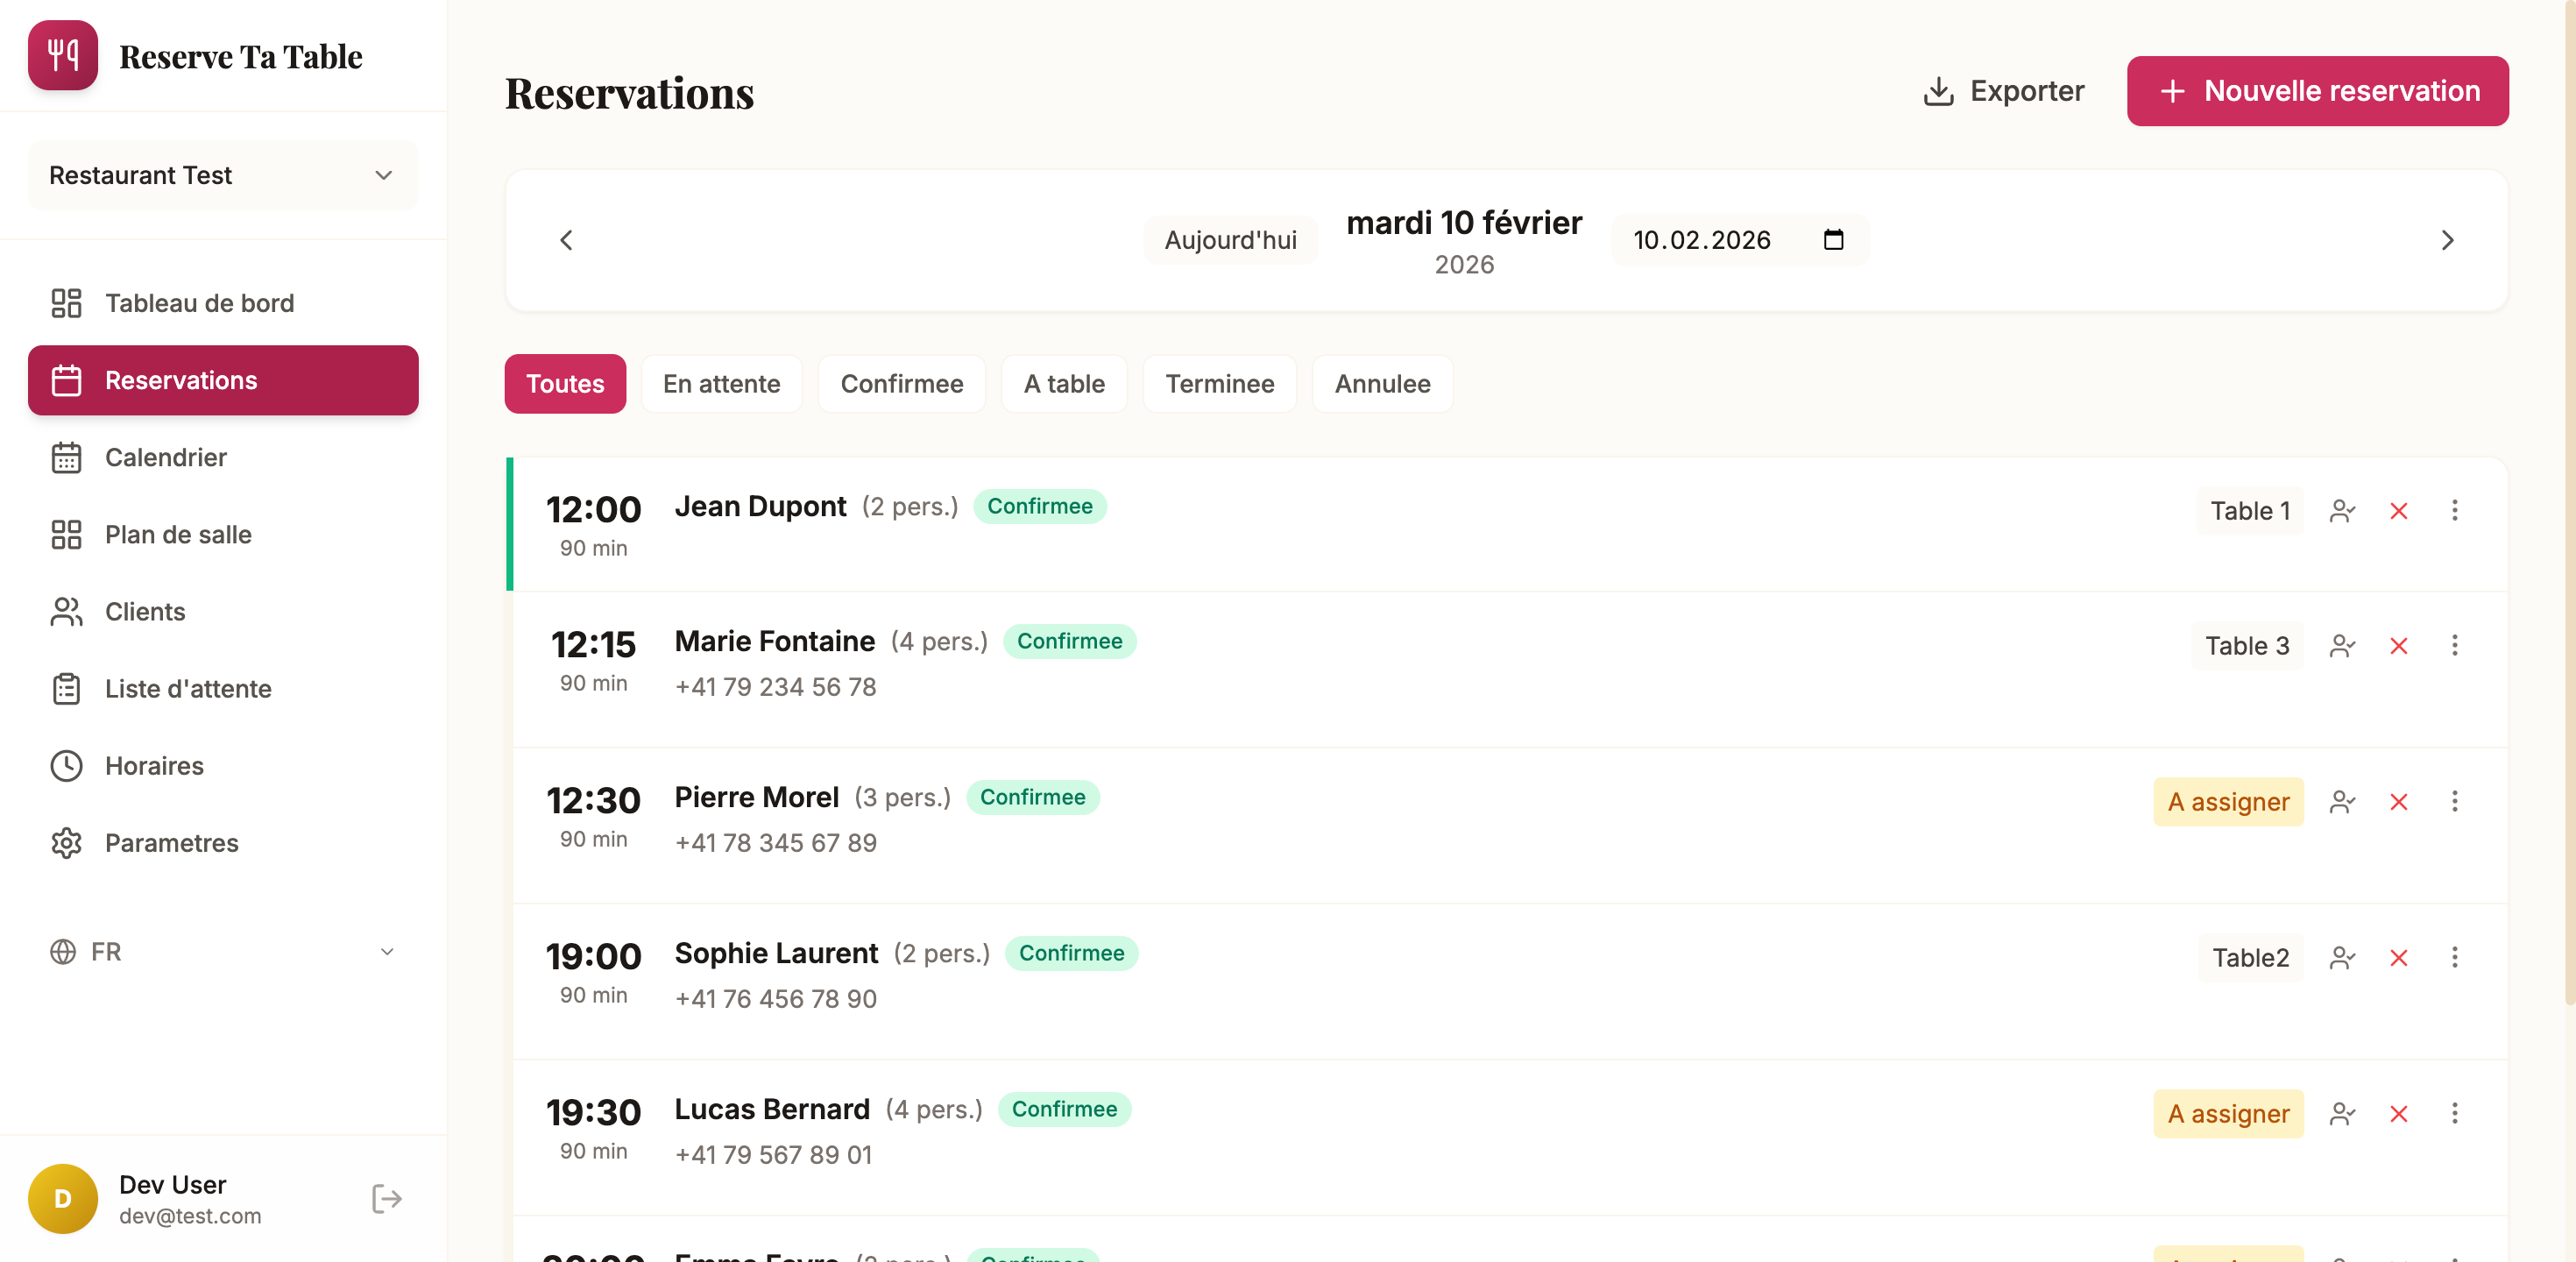Cancel Lucas Bernard's reservation with X
Viewport: 2576px width, 1262px height.
pos(2398,1114)
